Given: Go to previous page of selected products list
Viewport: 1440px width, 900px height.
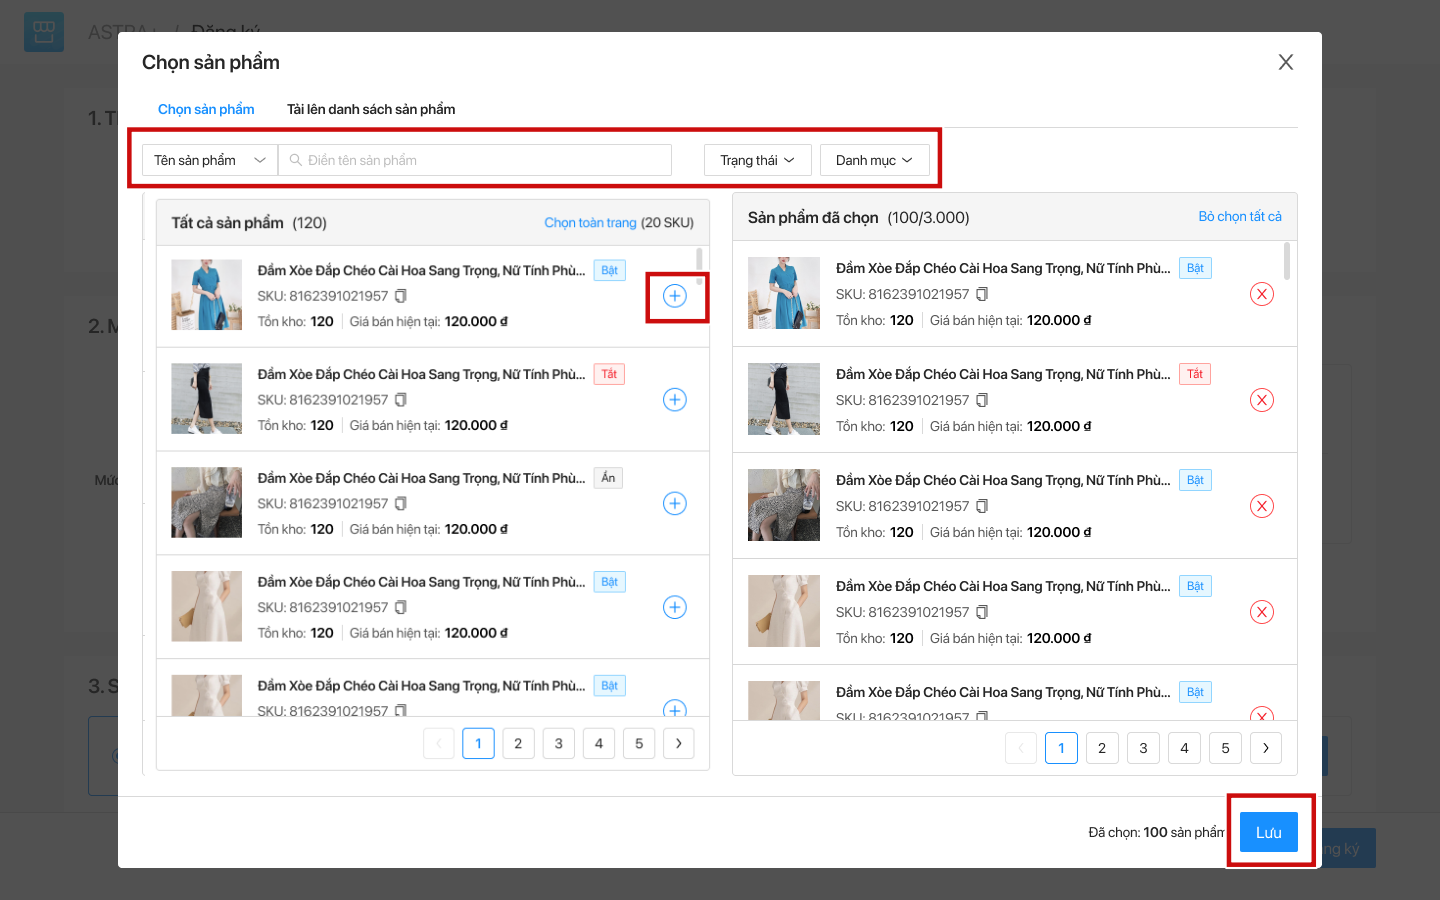Looking at the screenshot, I should click(1021, 748).
